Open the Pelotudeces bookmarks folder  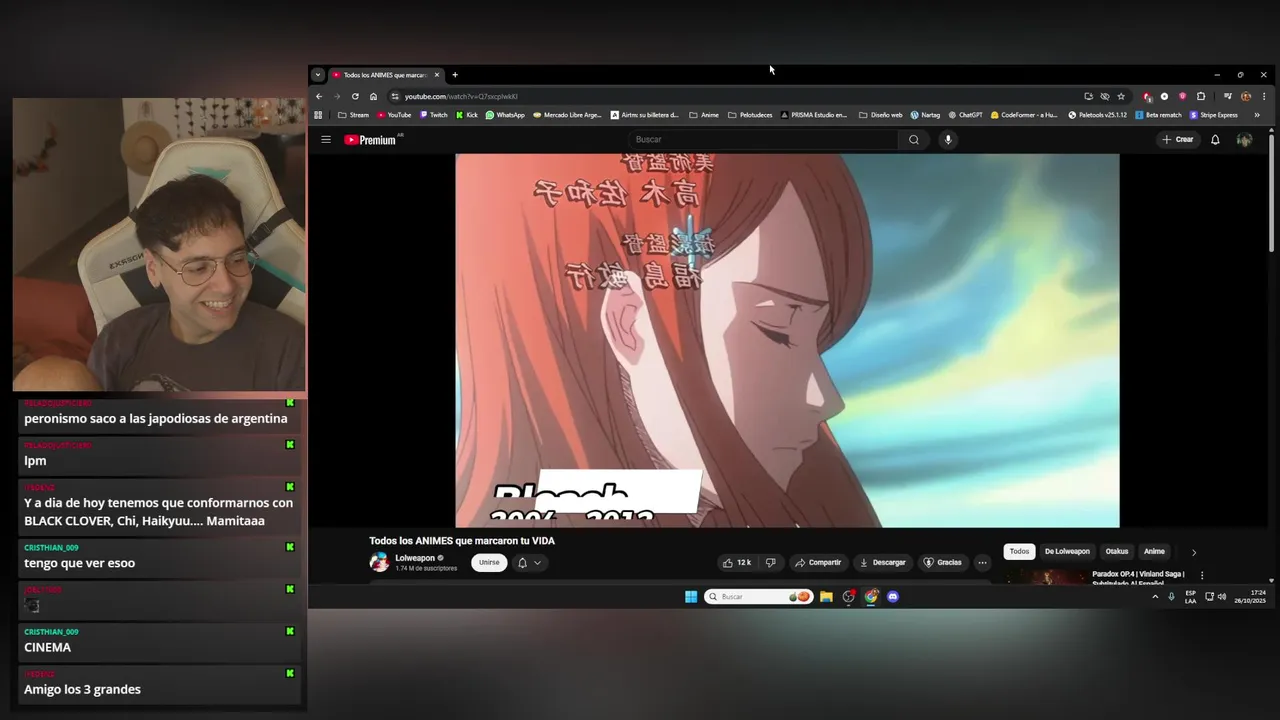tap(750, 115)
